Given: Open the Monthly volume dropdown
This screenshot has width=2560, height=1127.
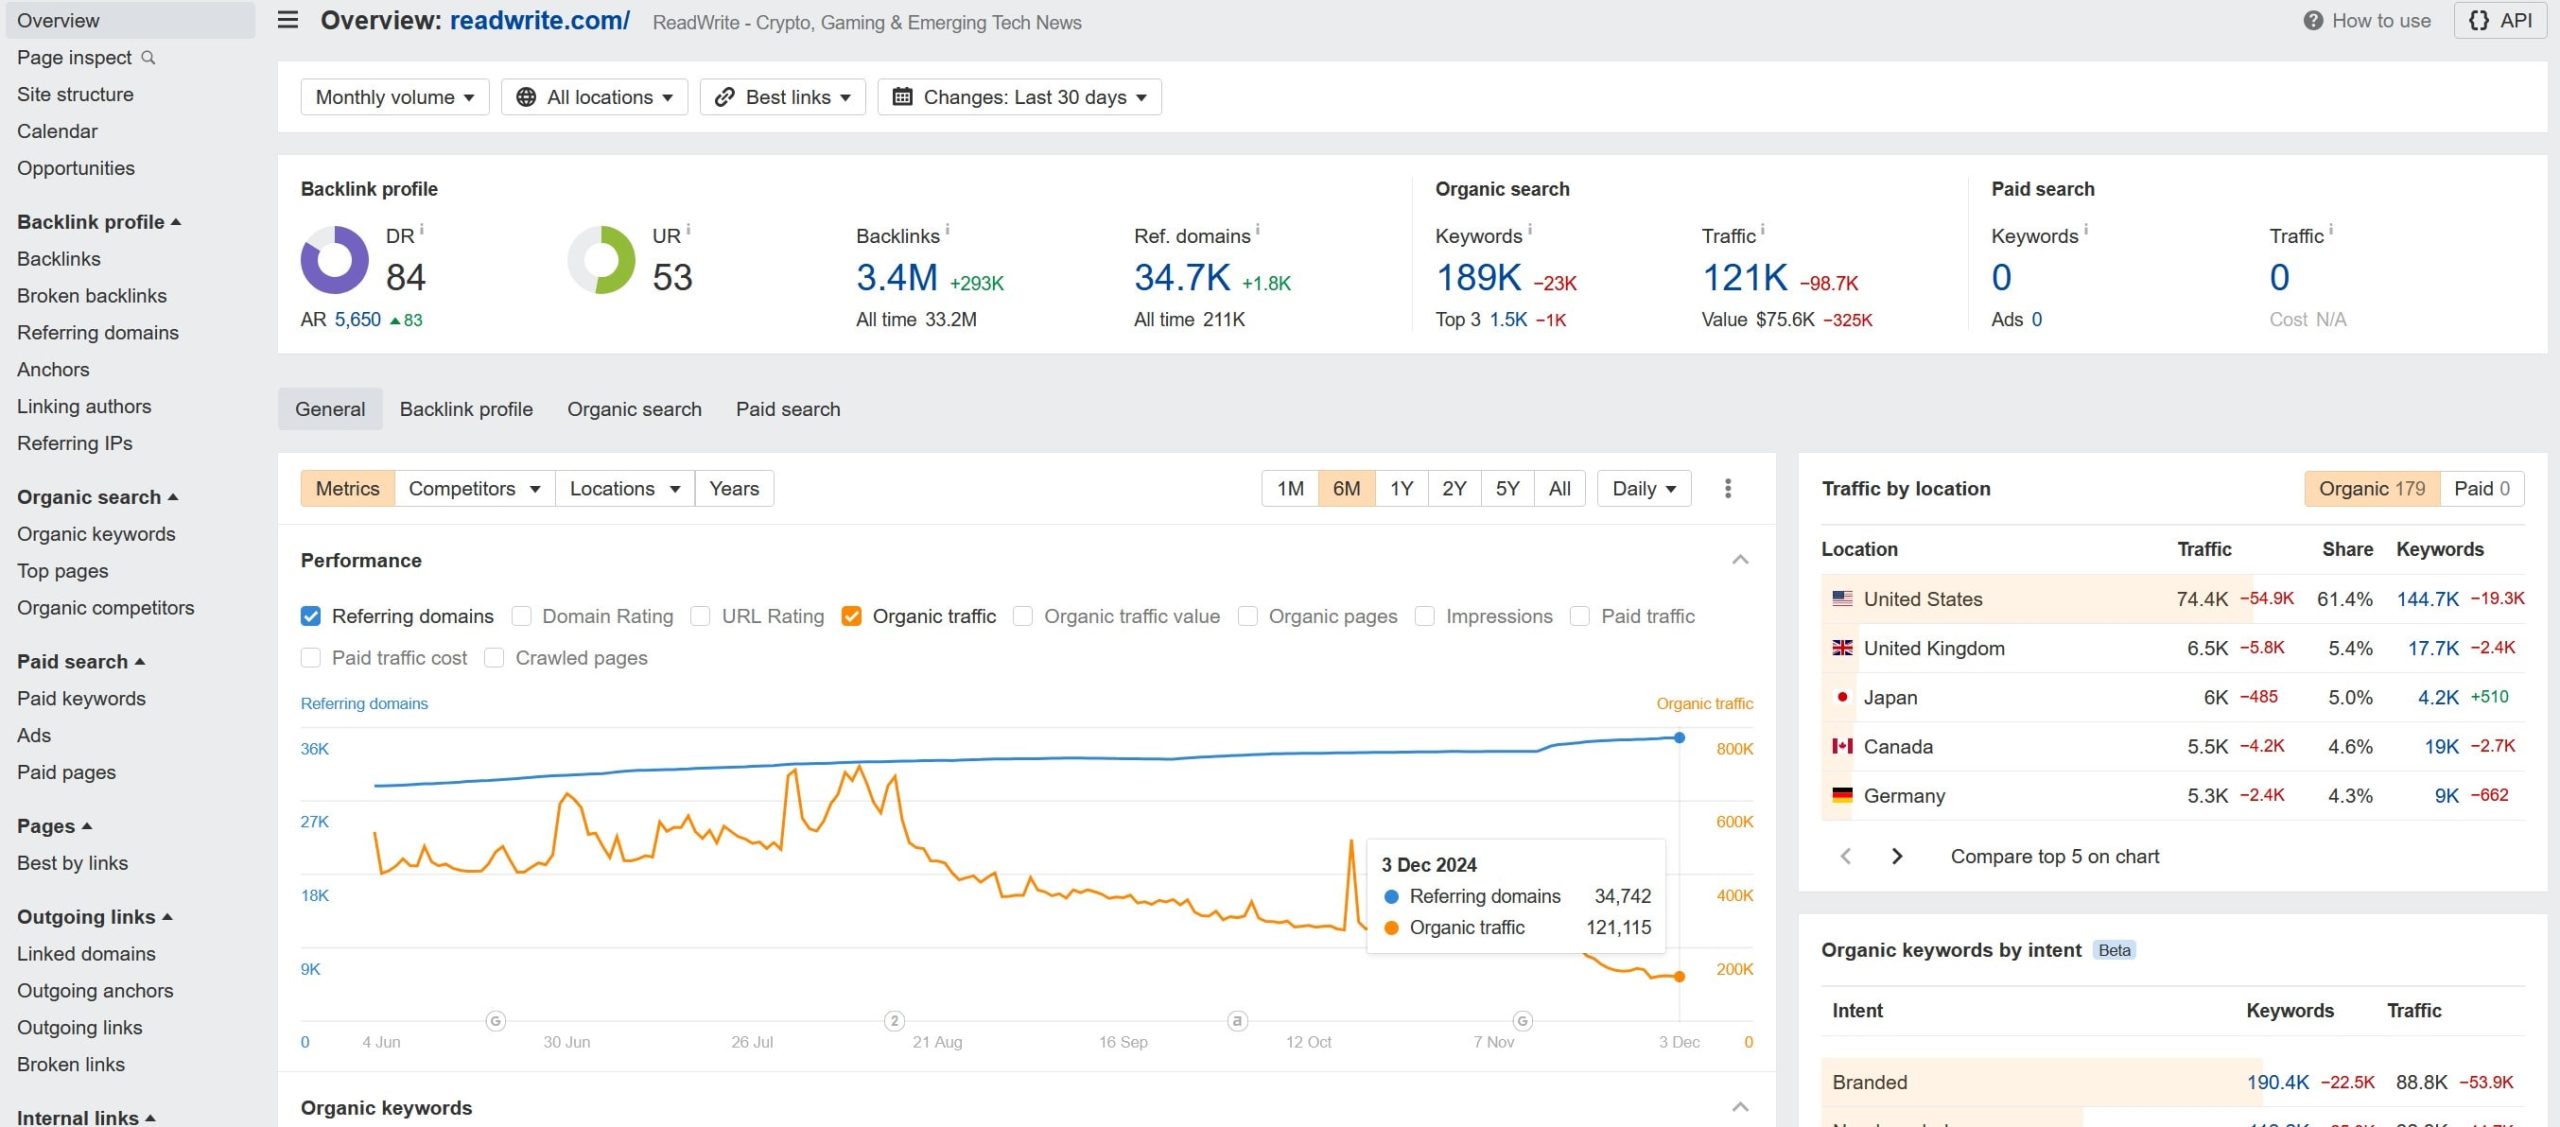Looking at the screenshot, I should pyautogui.click(x=395, y=97).
